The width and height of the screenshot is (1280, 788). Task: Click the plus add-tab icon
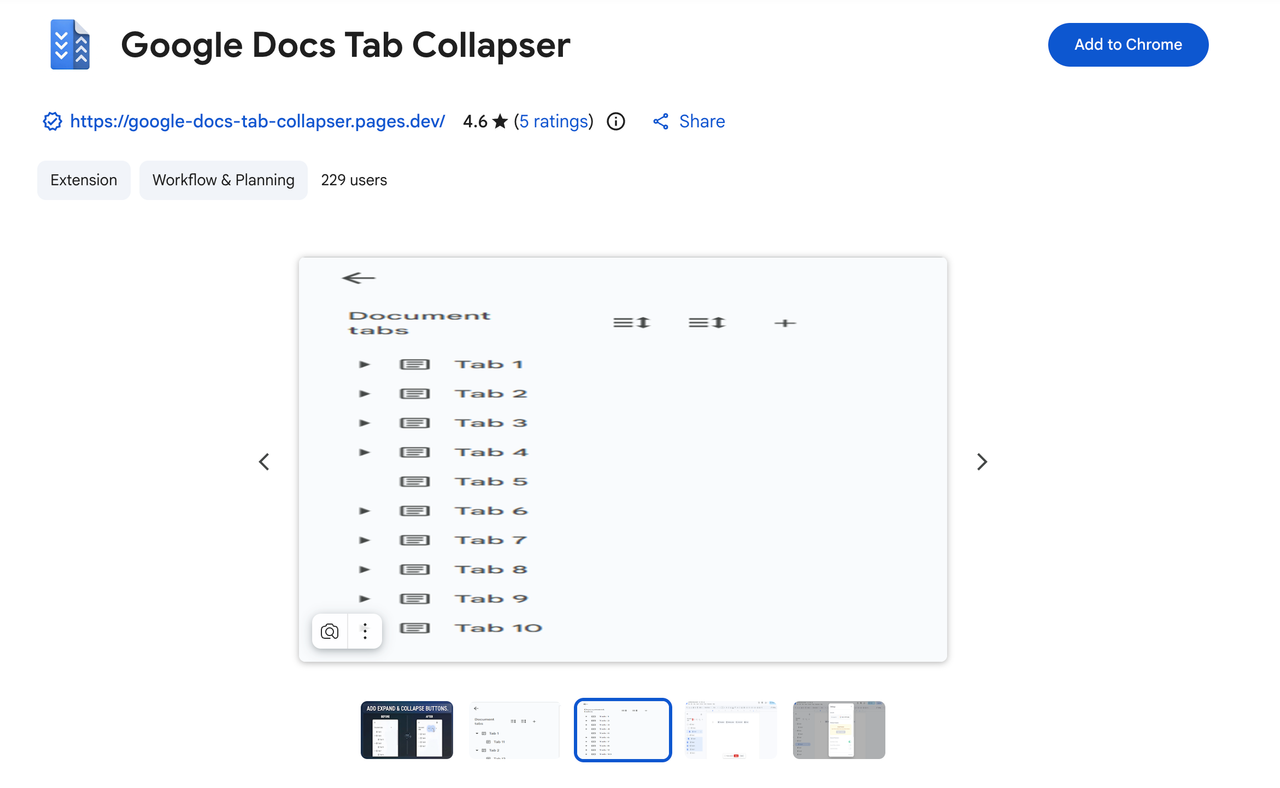[785, 323]
